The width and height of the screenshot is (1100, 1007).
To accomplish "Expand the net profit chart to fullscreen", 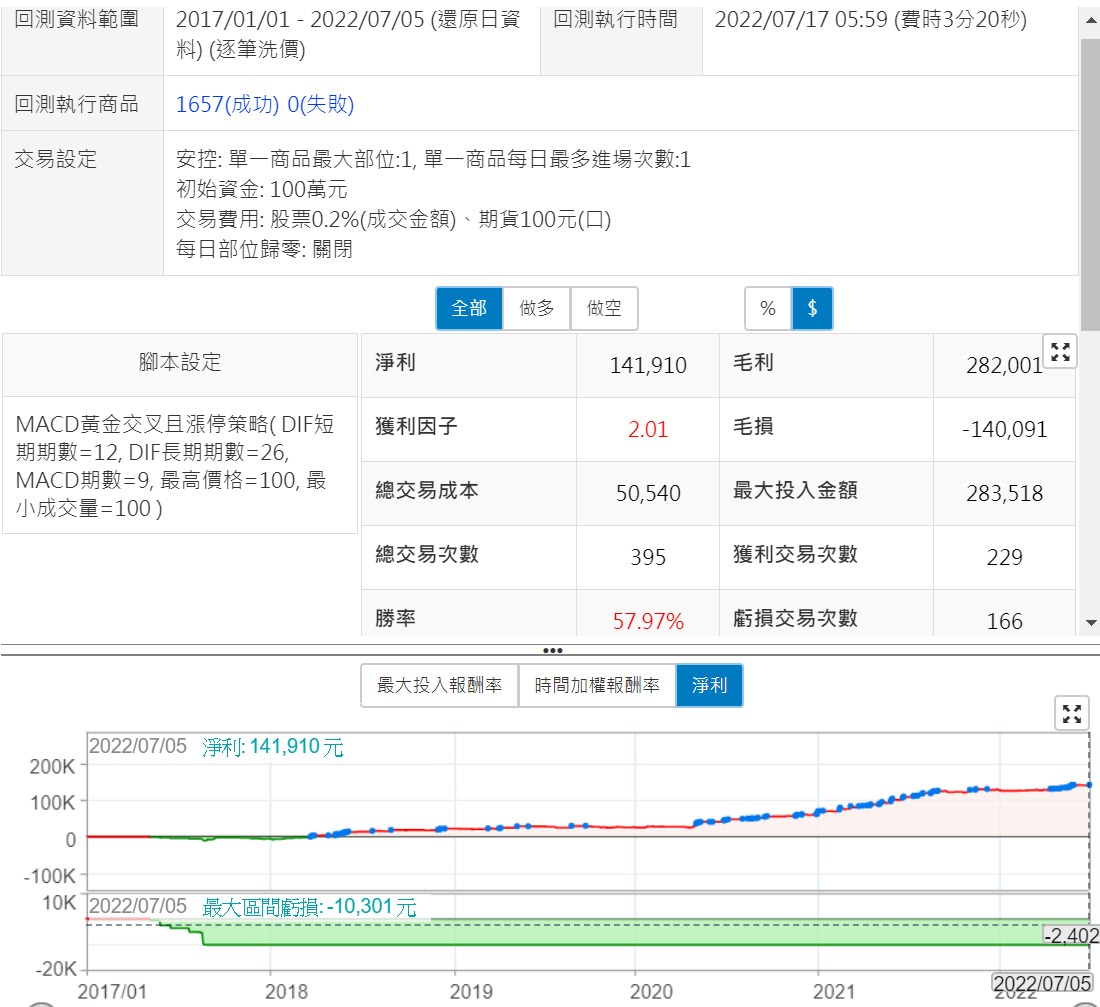I will [1072, 713].
